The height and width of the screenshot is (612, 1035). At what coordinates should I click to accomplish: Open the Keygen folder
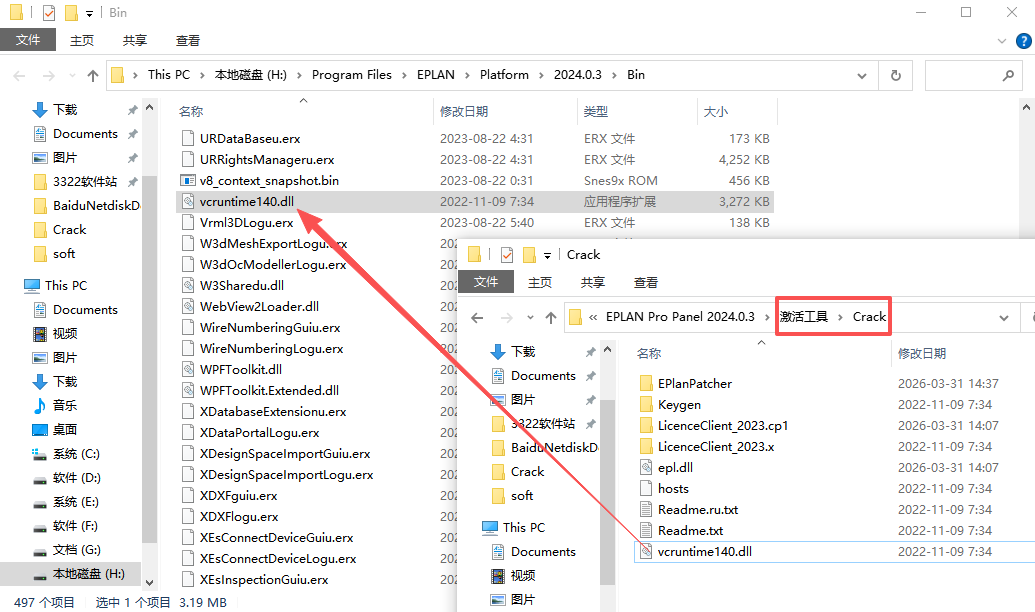(x=679, y=405)
